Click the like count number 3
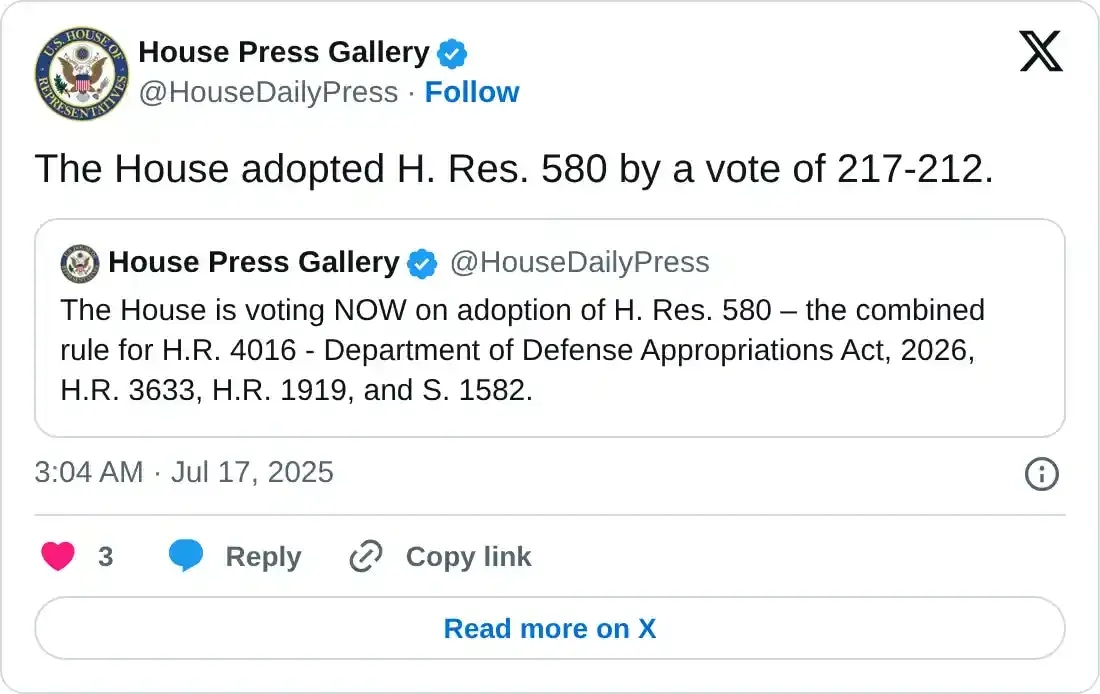 pyautogui.click(x=105, y=557)
